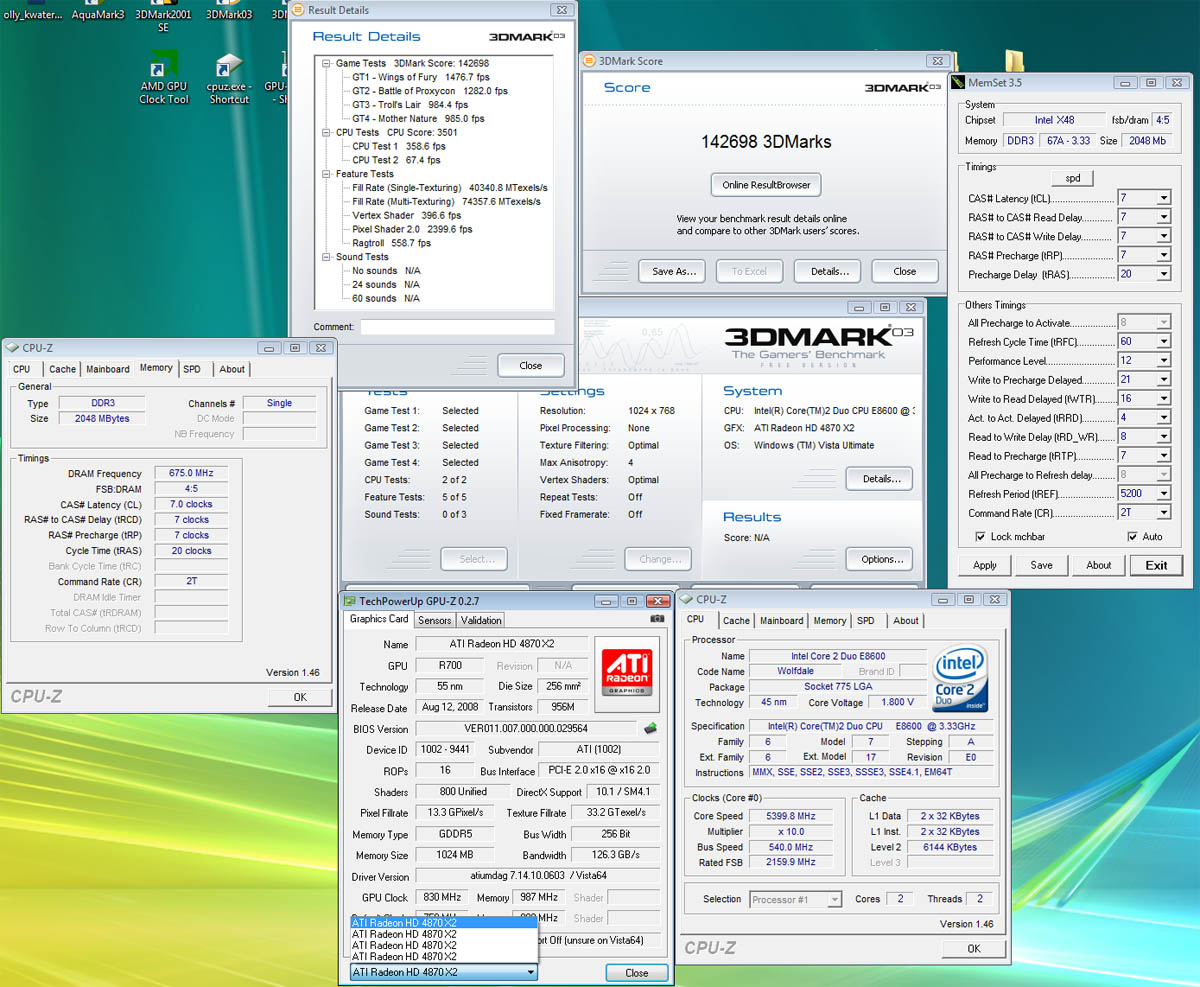This screenshot has height=987, width=1200.
Task: Switch to the Validation tab in GPU-Z
Action: point(481,621)
